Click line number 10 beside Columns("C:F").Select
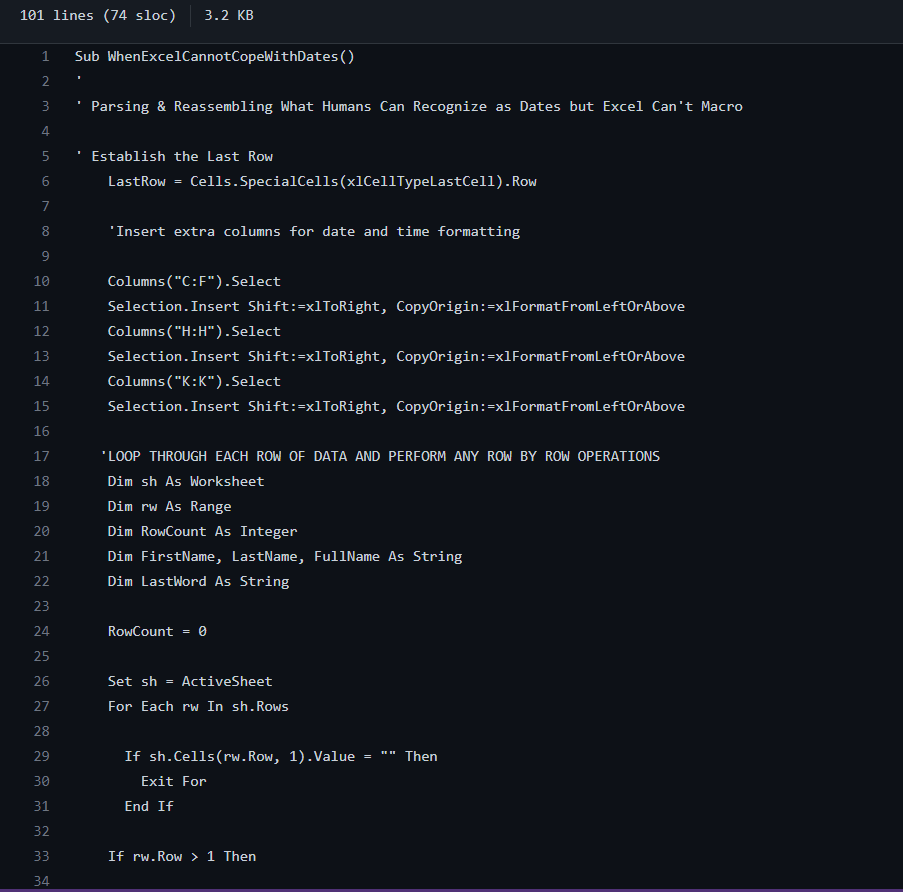The image size is (903, 892). 42,281
